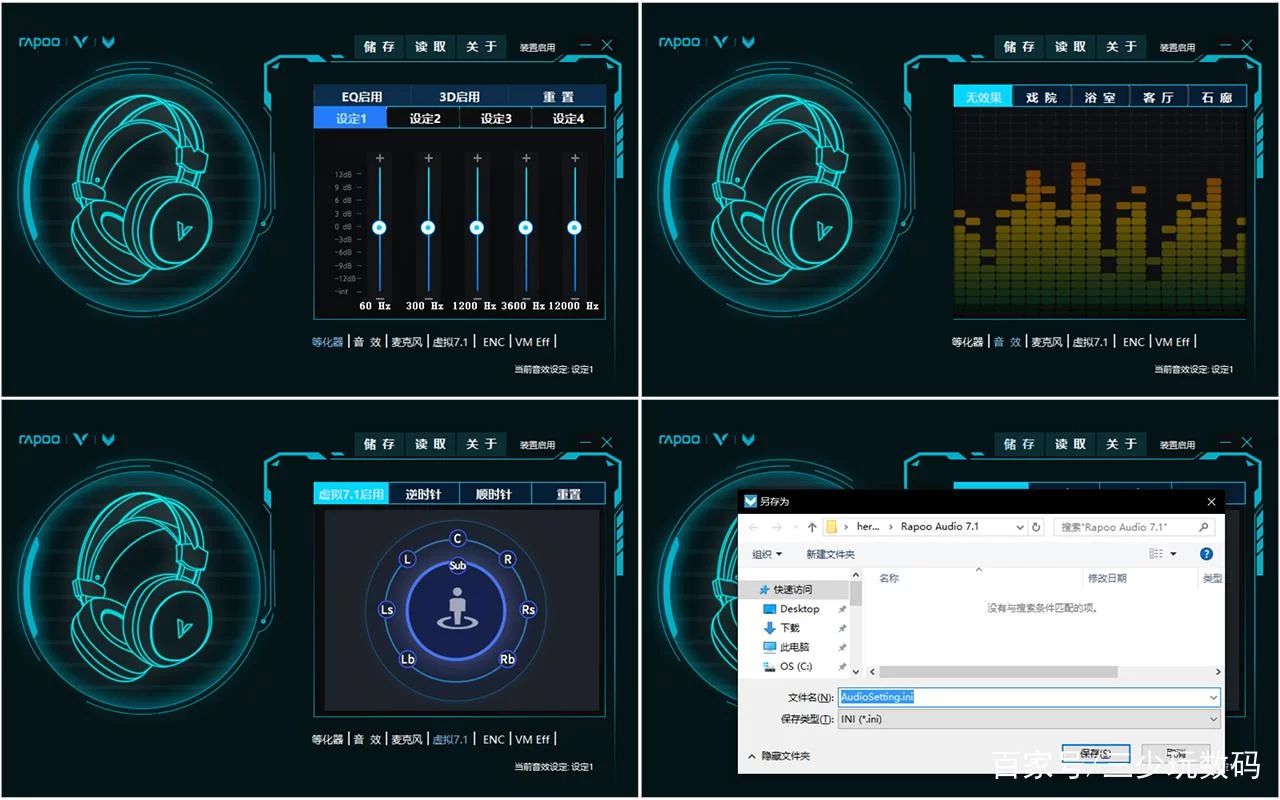1280x800 pixels.
Task: Toggle EQ启用 in the equalizer window
Action: 362,97
